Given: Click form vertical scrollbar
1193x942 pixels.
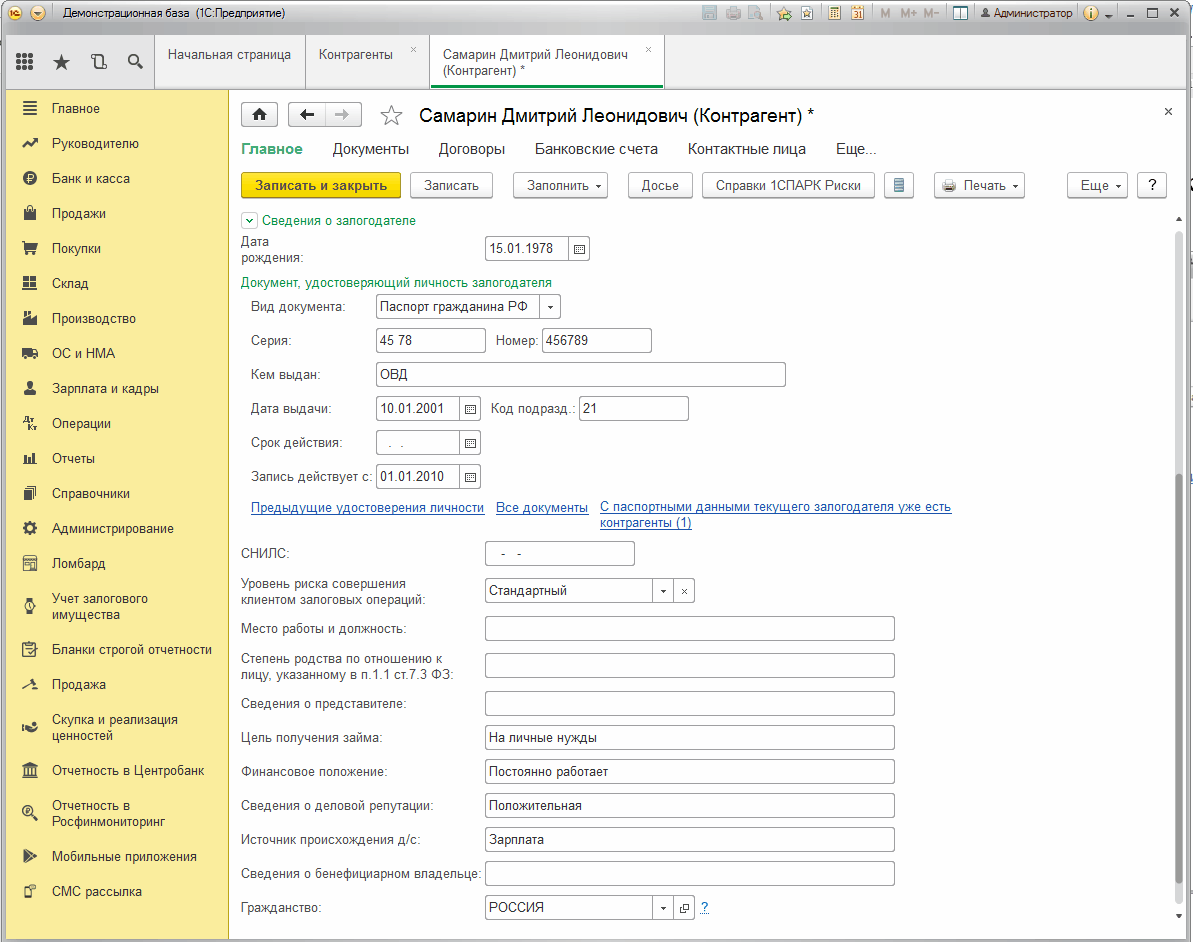Looking at the screenshot, I should 1179,677.
